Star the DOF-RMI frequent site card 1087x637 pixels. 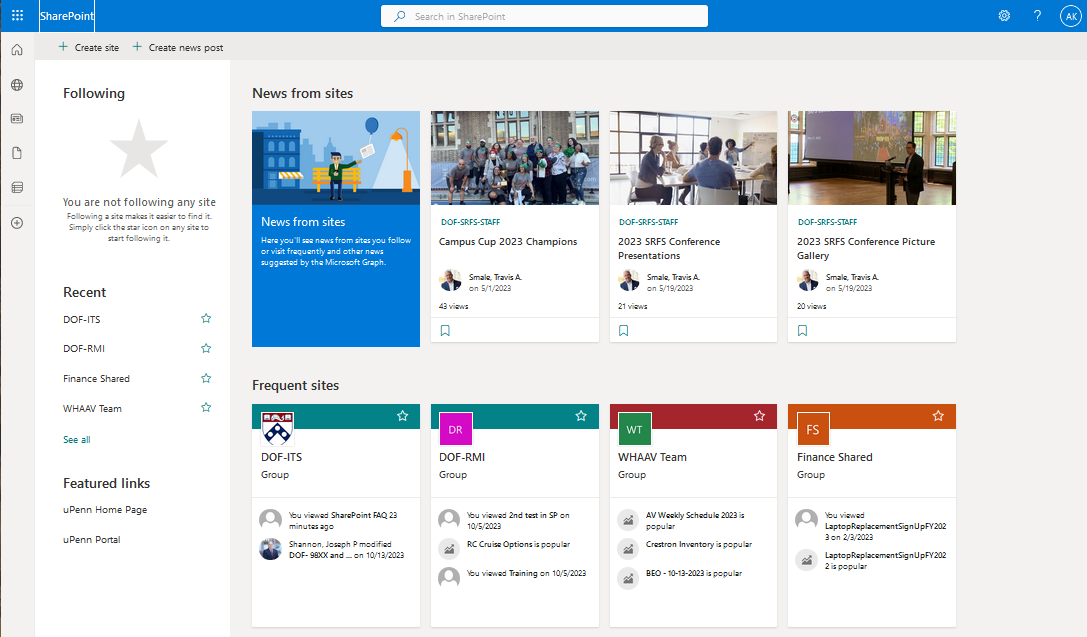581,416
